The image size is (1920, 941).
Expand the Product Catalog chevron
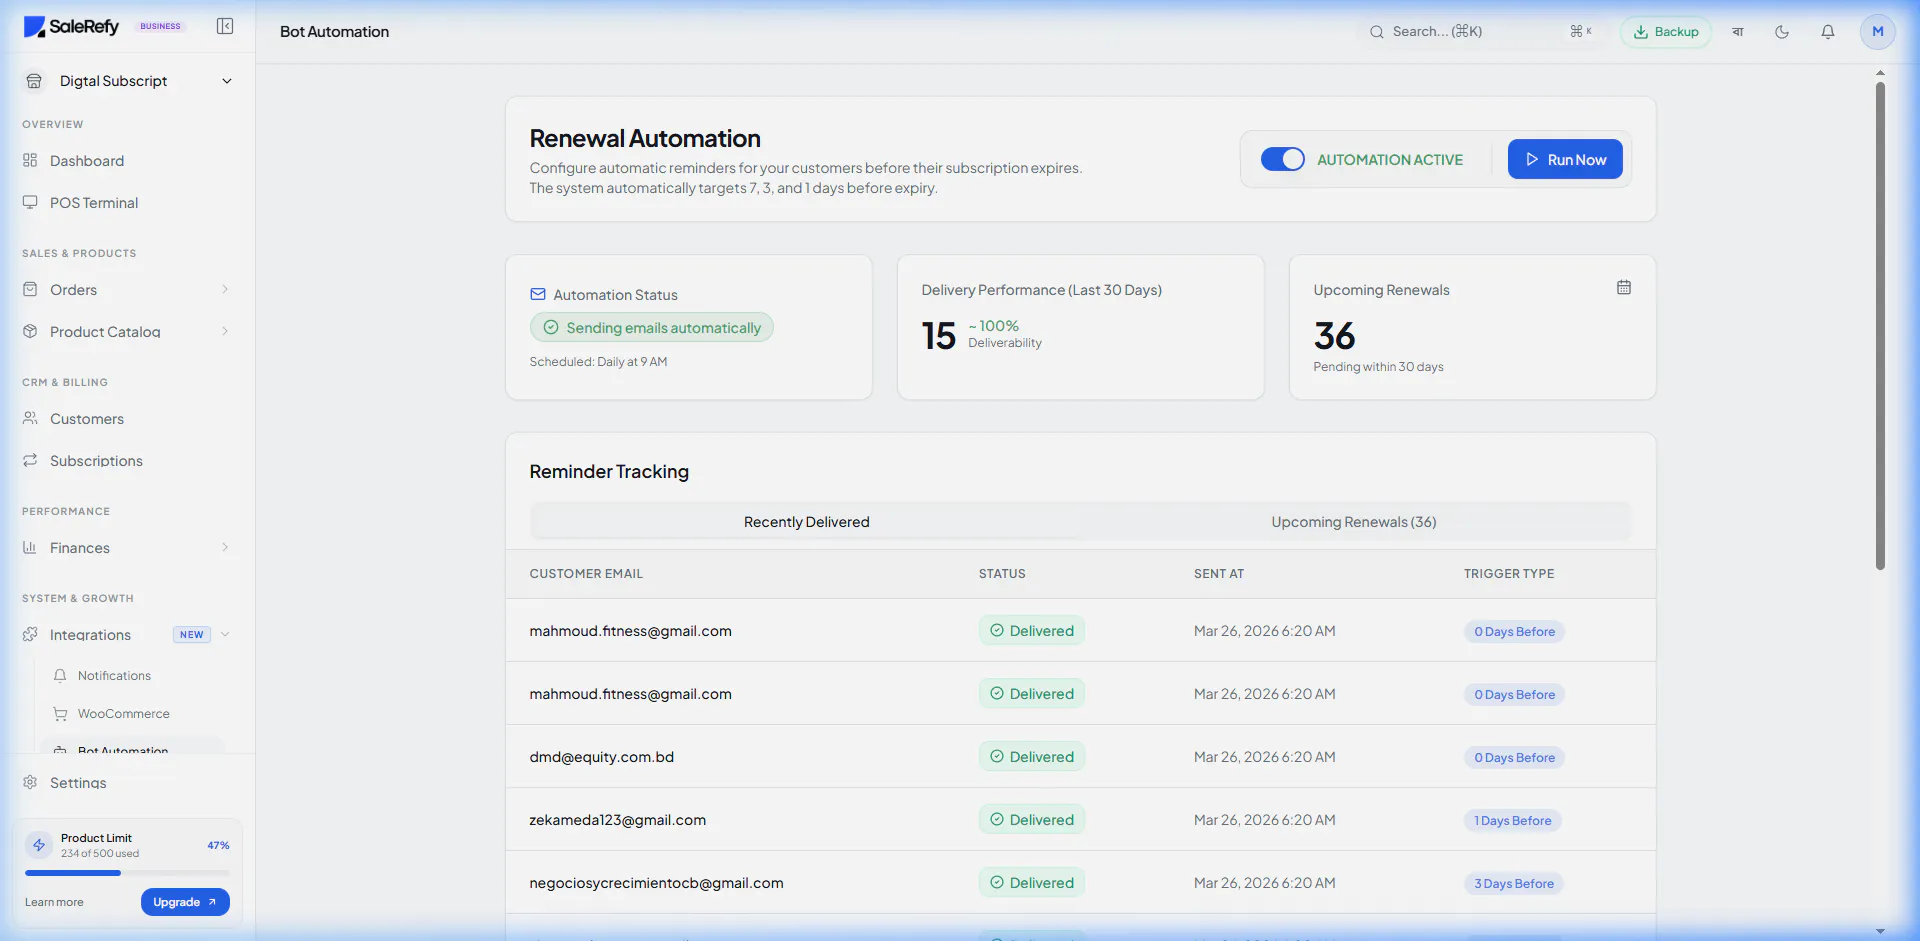(x=225, y=331)
